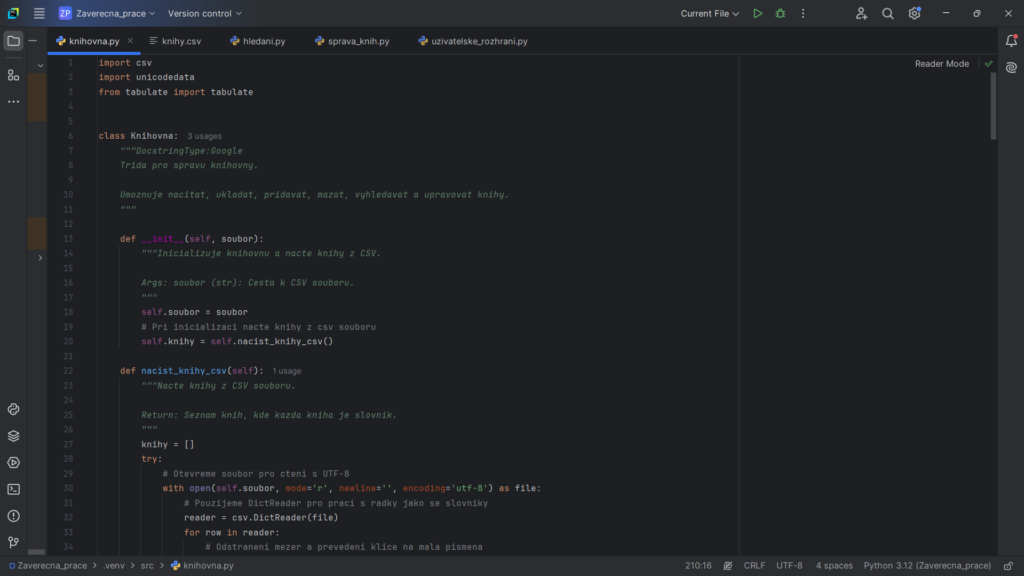Go to line via 210:16 position

click(698, 566)
